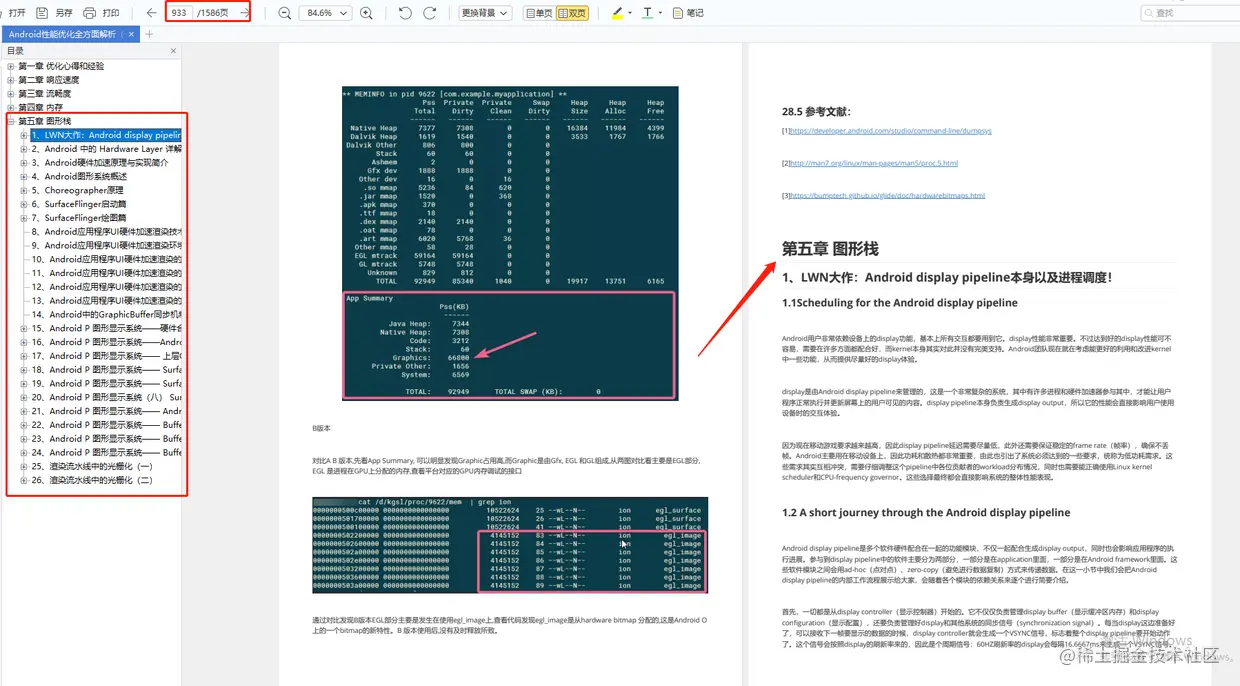
Task: Close the Android性能优化全方面解析 tab
Action: point(131,34)
